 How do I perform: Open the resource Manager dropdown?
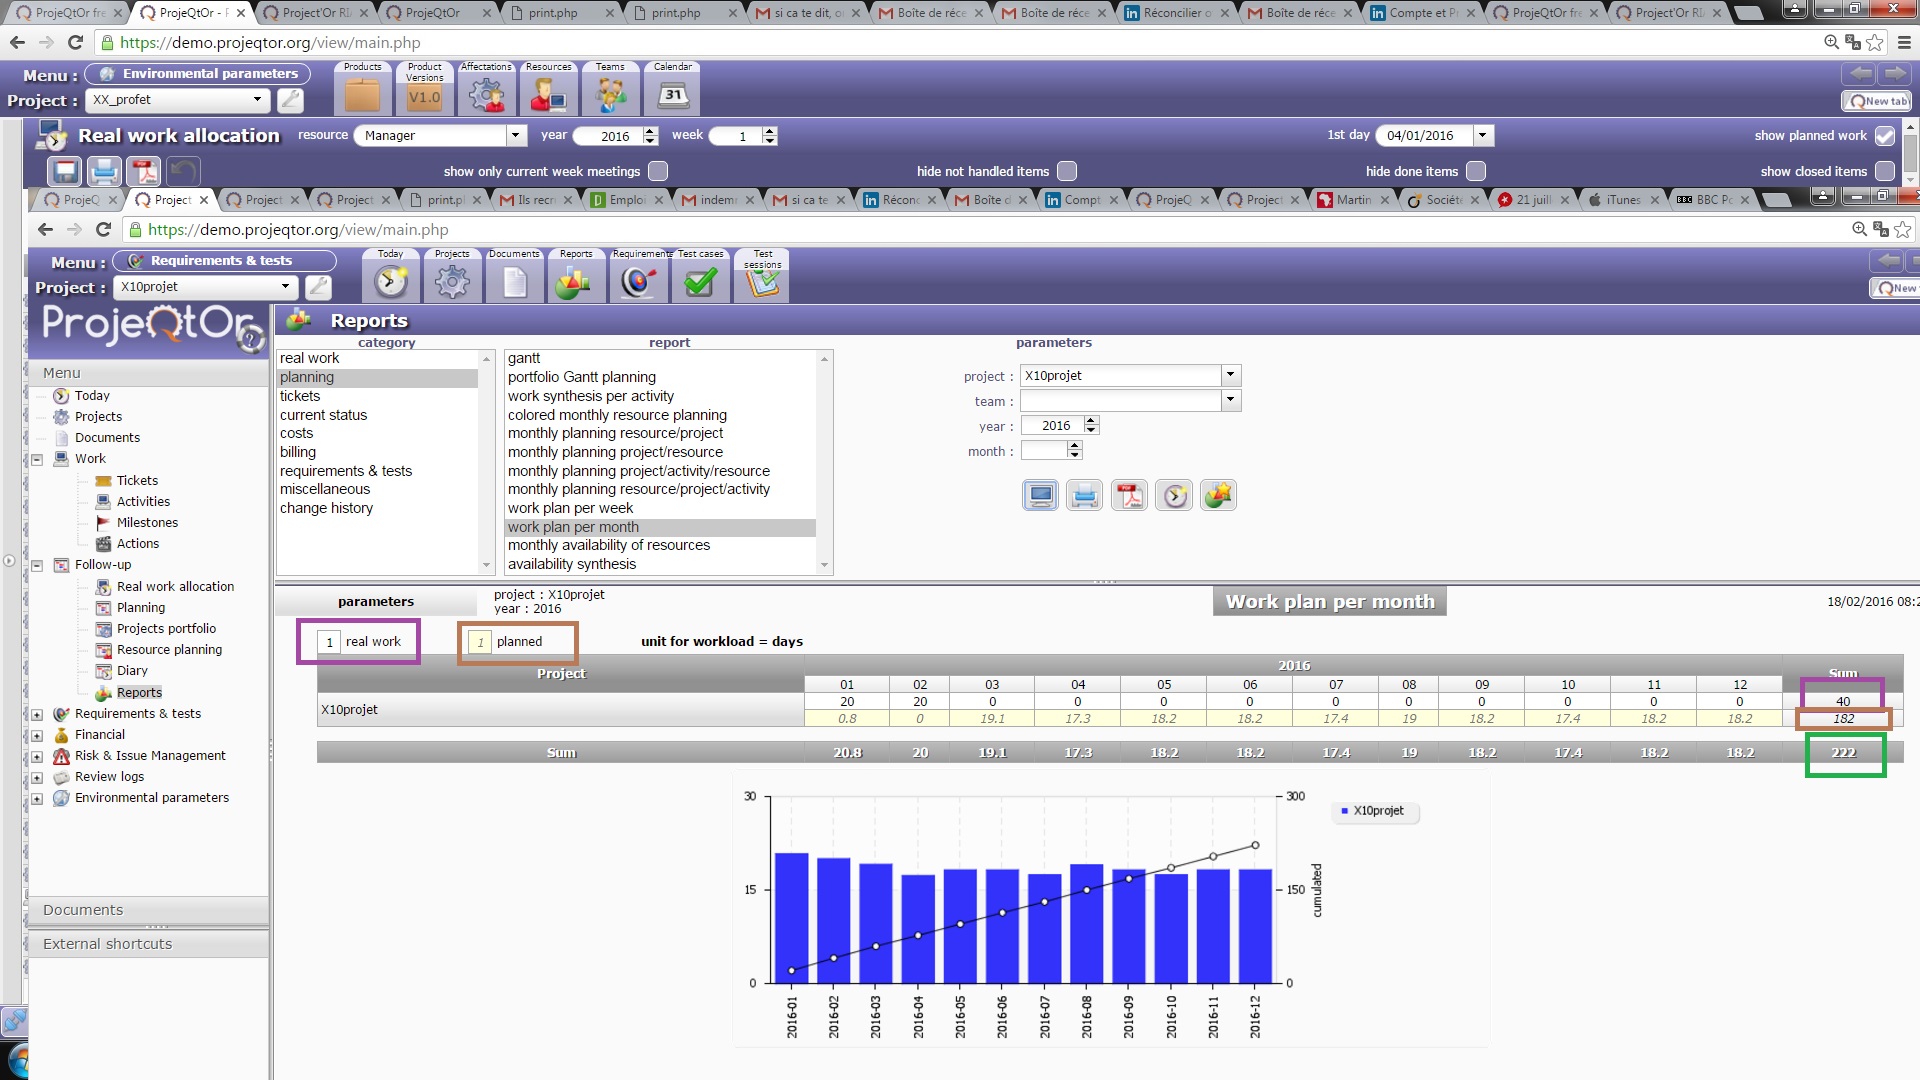pyautogui.click(x=516, y=135)
